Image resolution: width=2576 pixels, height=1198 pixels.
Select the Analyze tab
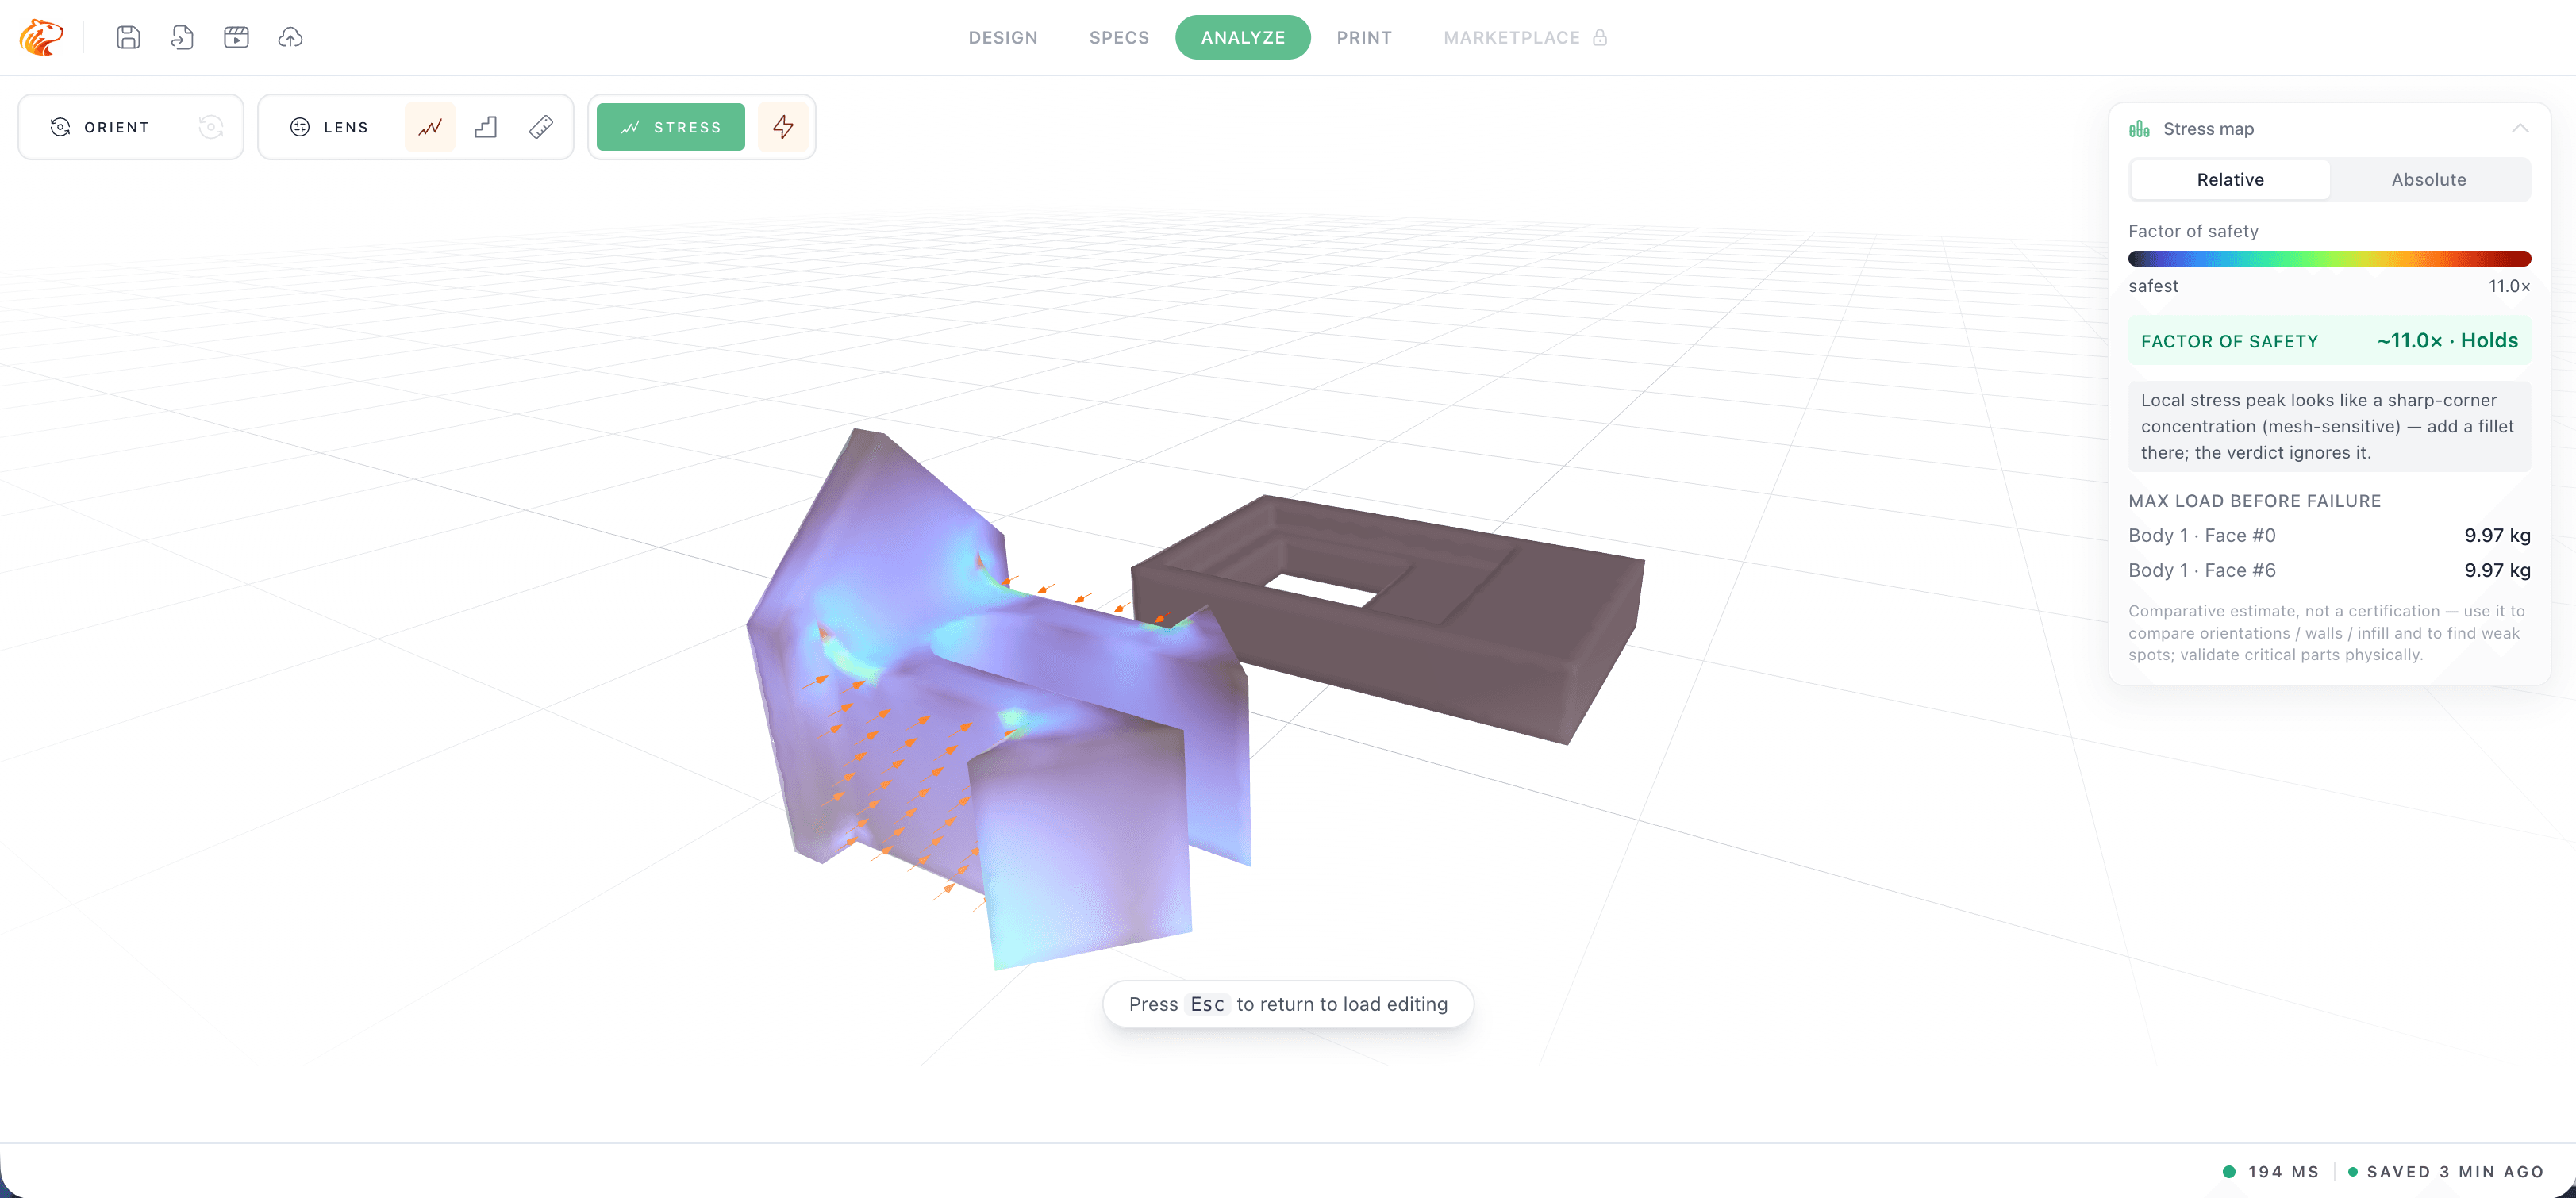(x=1243, y=37)
